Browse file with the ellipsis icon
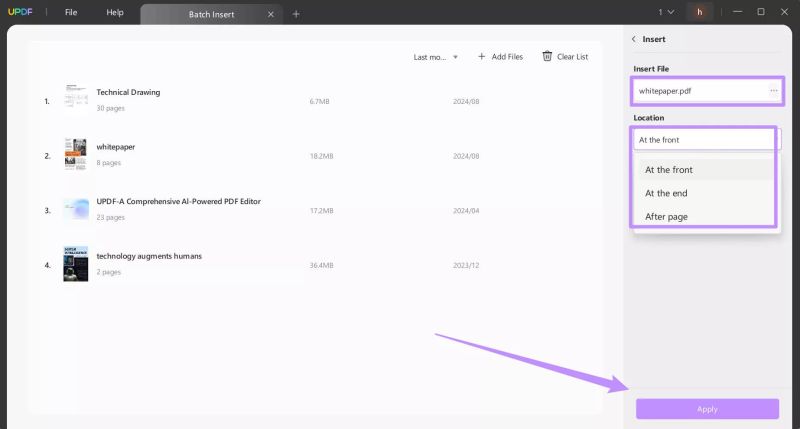 coord(774,91)
